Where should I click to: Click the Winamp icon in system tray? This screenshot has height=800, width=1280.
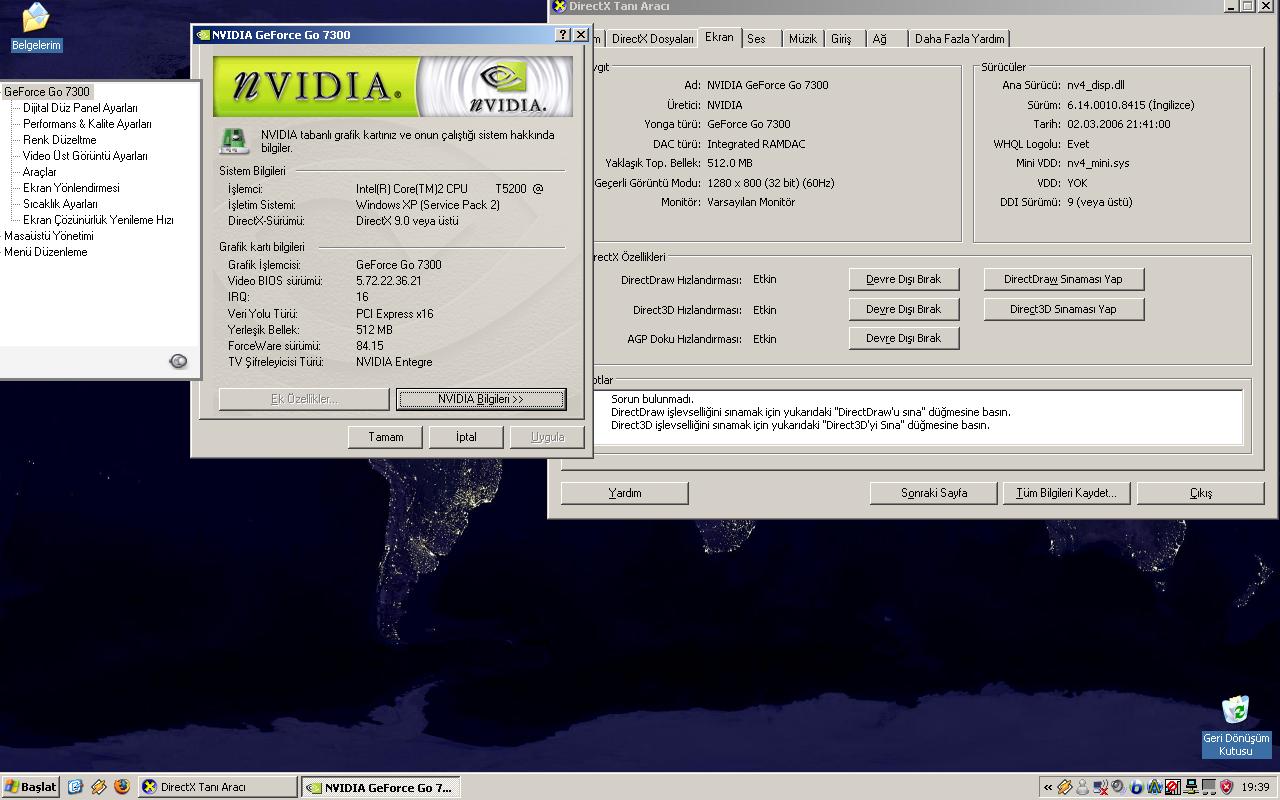[1065, 787]
